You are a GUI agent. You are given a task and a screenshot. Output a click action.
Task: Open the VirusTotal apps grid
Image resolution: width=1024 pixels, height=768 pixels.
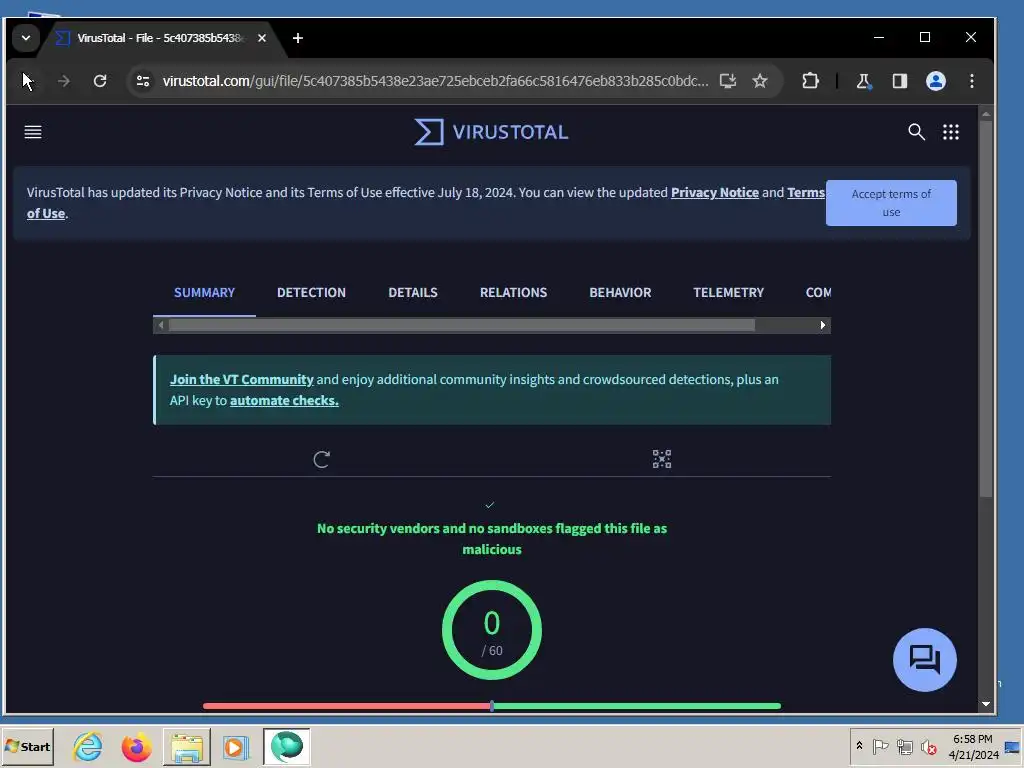click(x=951, y=132)
